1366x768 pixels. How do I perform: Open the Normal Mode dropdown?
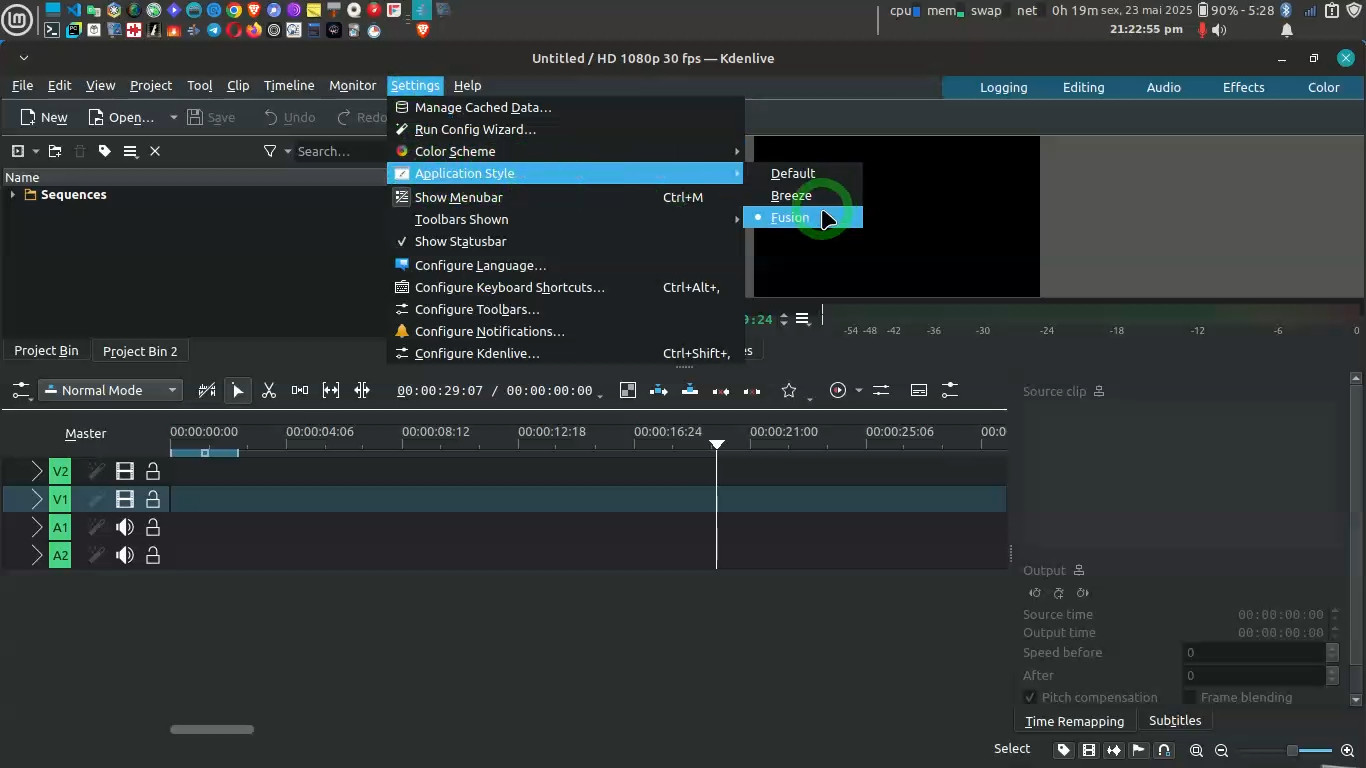click(x=111, y=391)
